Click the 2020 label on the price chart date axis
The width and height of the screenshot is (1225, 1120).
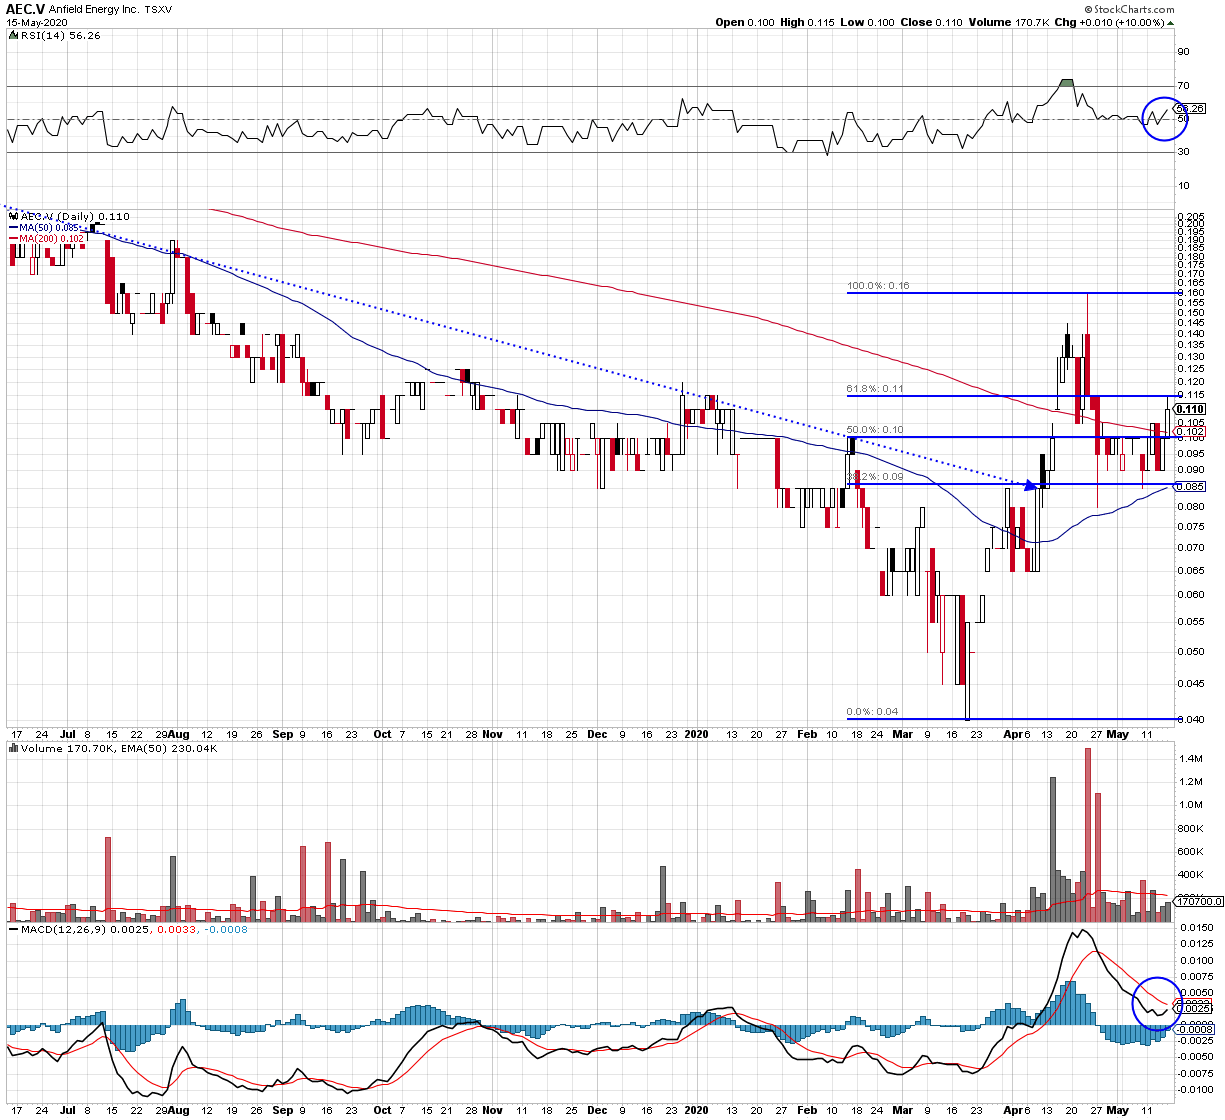click(x=695, y=733)
